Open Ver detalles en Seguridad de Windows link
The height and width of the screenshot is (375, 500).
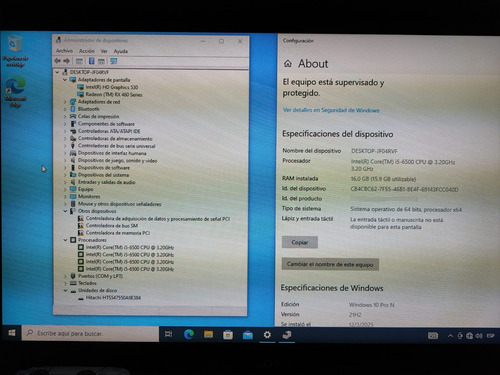pos(331,110)
